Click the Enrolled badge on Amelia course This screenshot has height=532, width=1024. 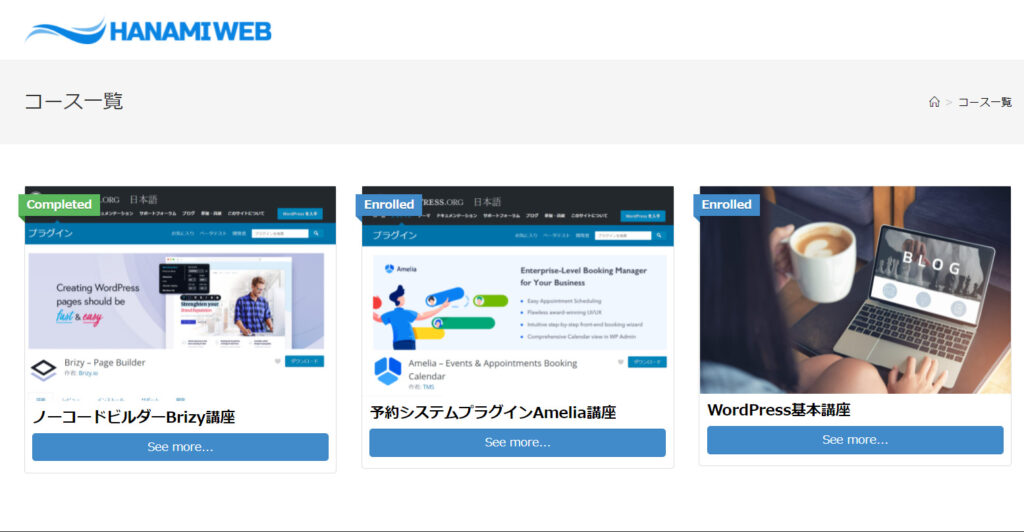(389, 204)
